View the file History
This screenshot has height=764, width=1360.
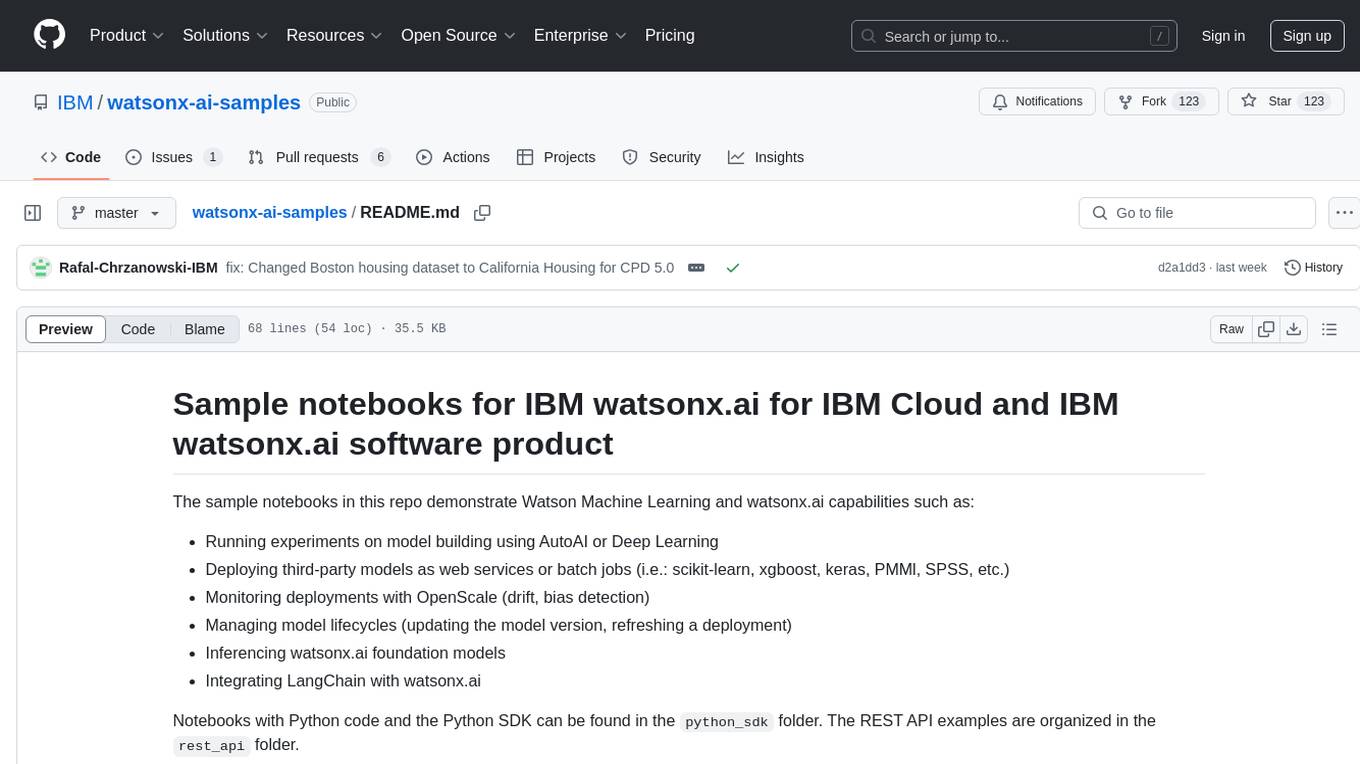pyautogui.click(x=1313, y=268)
